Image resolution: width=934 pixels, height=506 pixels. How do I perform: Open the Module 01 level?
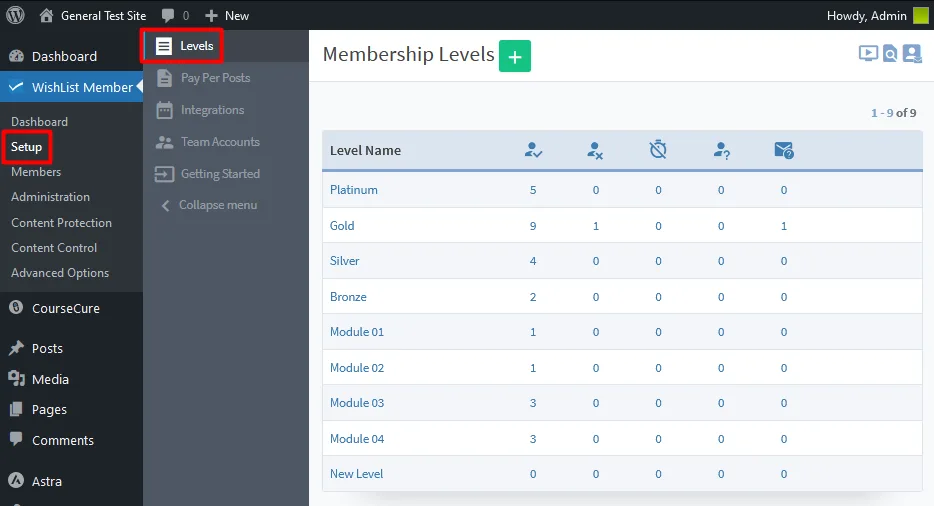click(357, 331)
